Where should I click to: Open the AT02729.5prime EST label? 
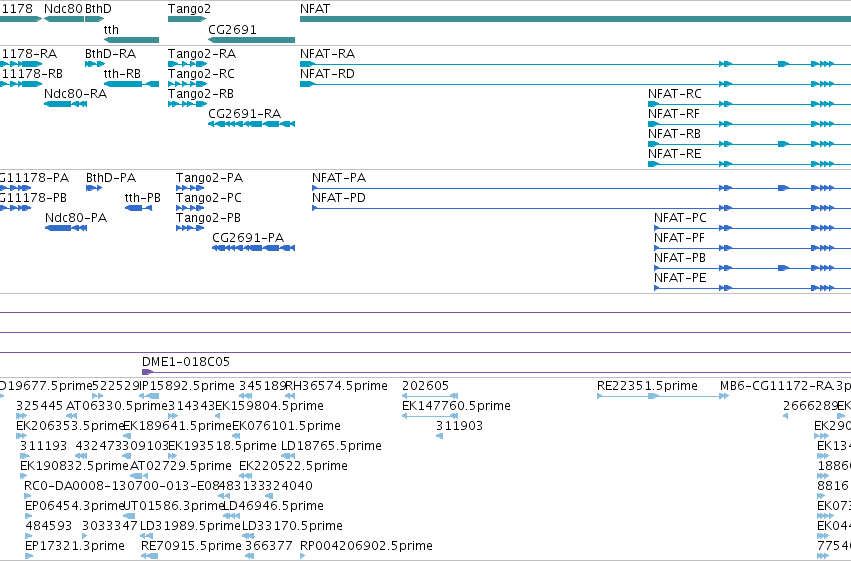coord(181,466)
